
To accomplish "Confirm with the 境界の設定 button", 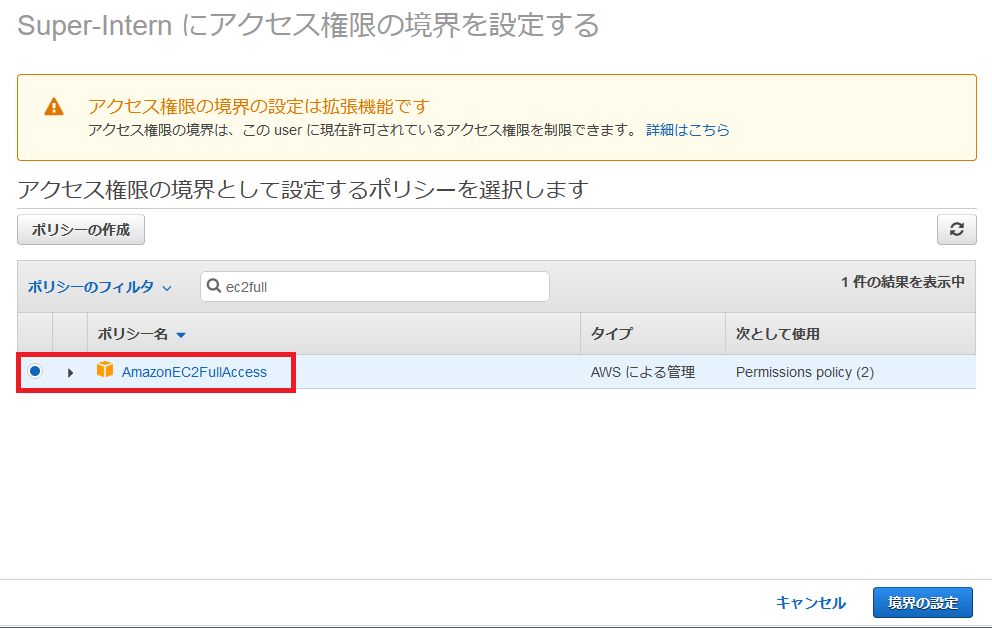I will [x=922, y=602].
